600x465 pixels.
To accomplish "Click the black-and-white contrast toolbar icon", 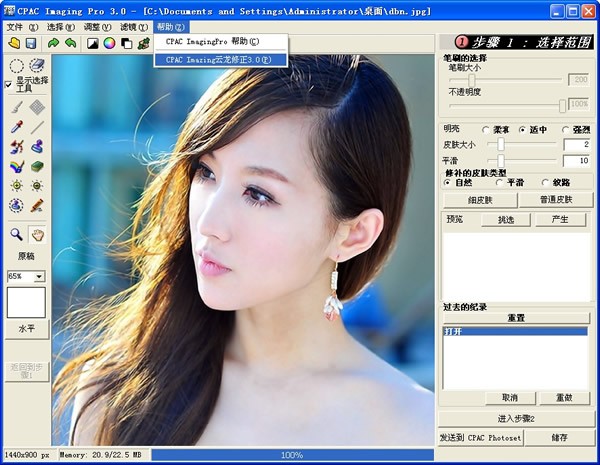I will tap(93, 43).
